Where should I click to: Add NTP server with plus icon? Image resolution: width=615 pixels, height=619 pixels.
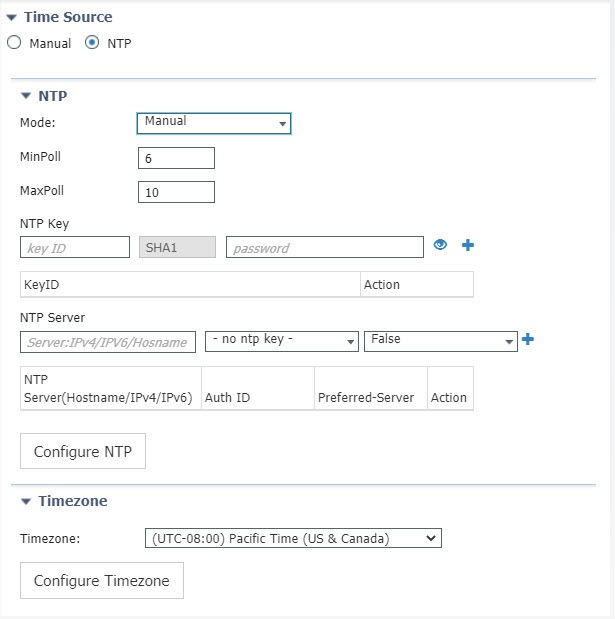coord(528,339)
